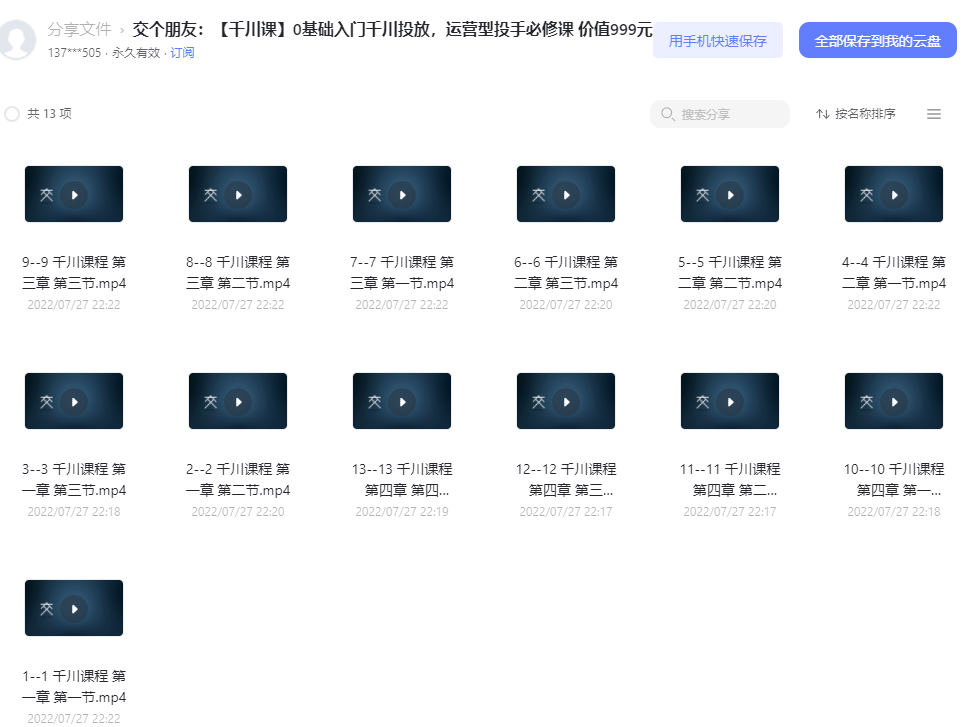This screenshot has width=971, height=727.
Task: Open video thumbnail for 13--13 千川课程
Action: point(402,401)
